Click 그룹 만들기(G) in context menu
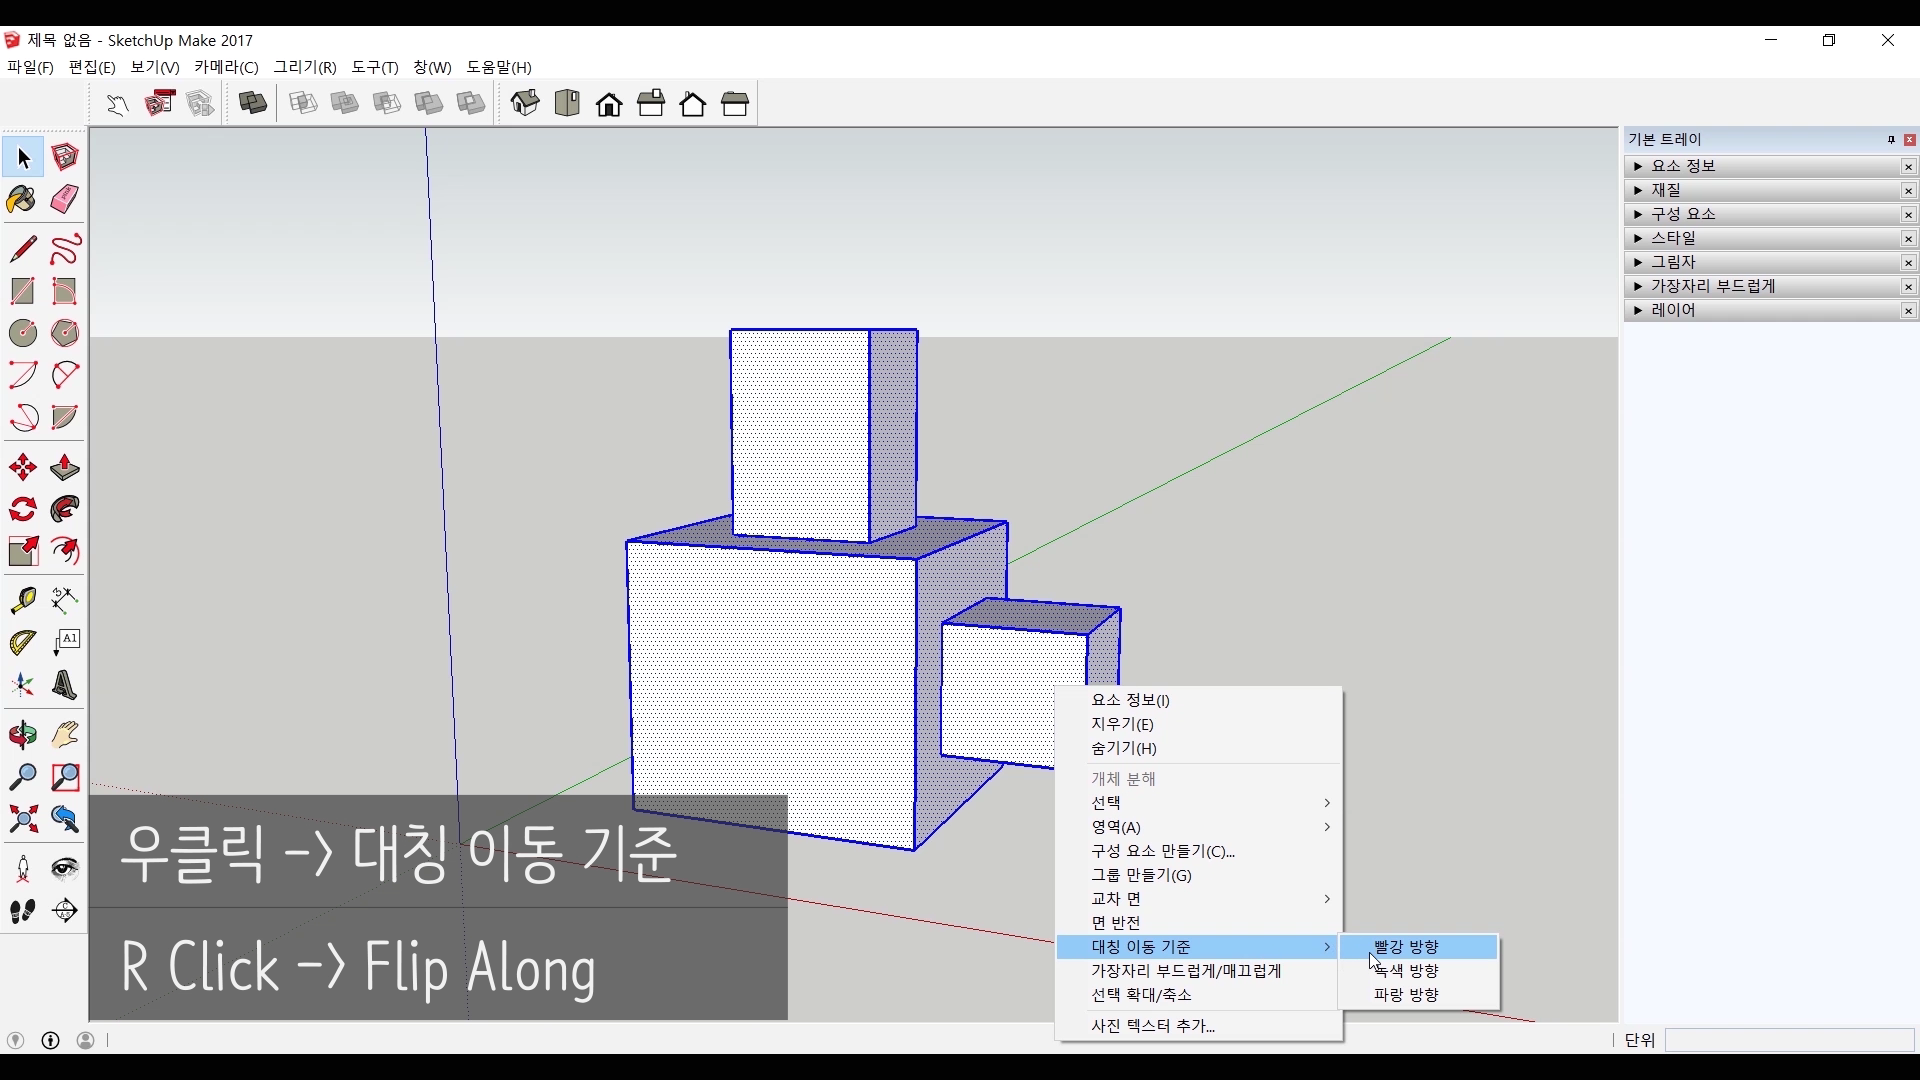 pos(1141,875)
